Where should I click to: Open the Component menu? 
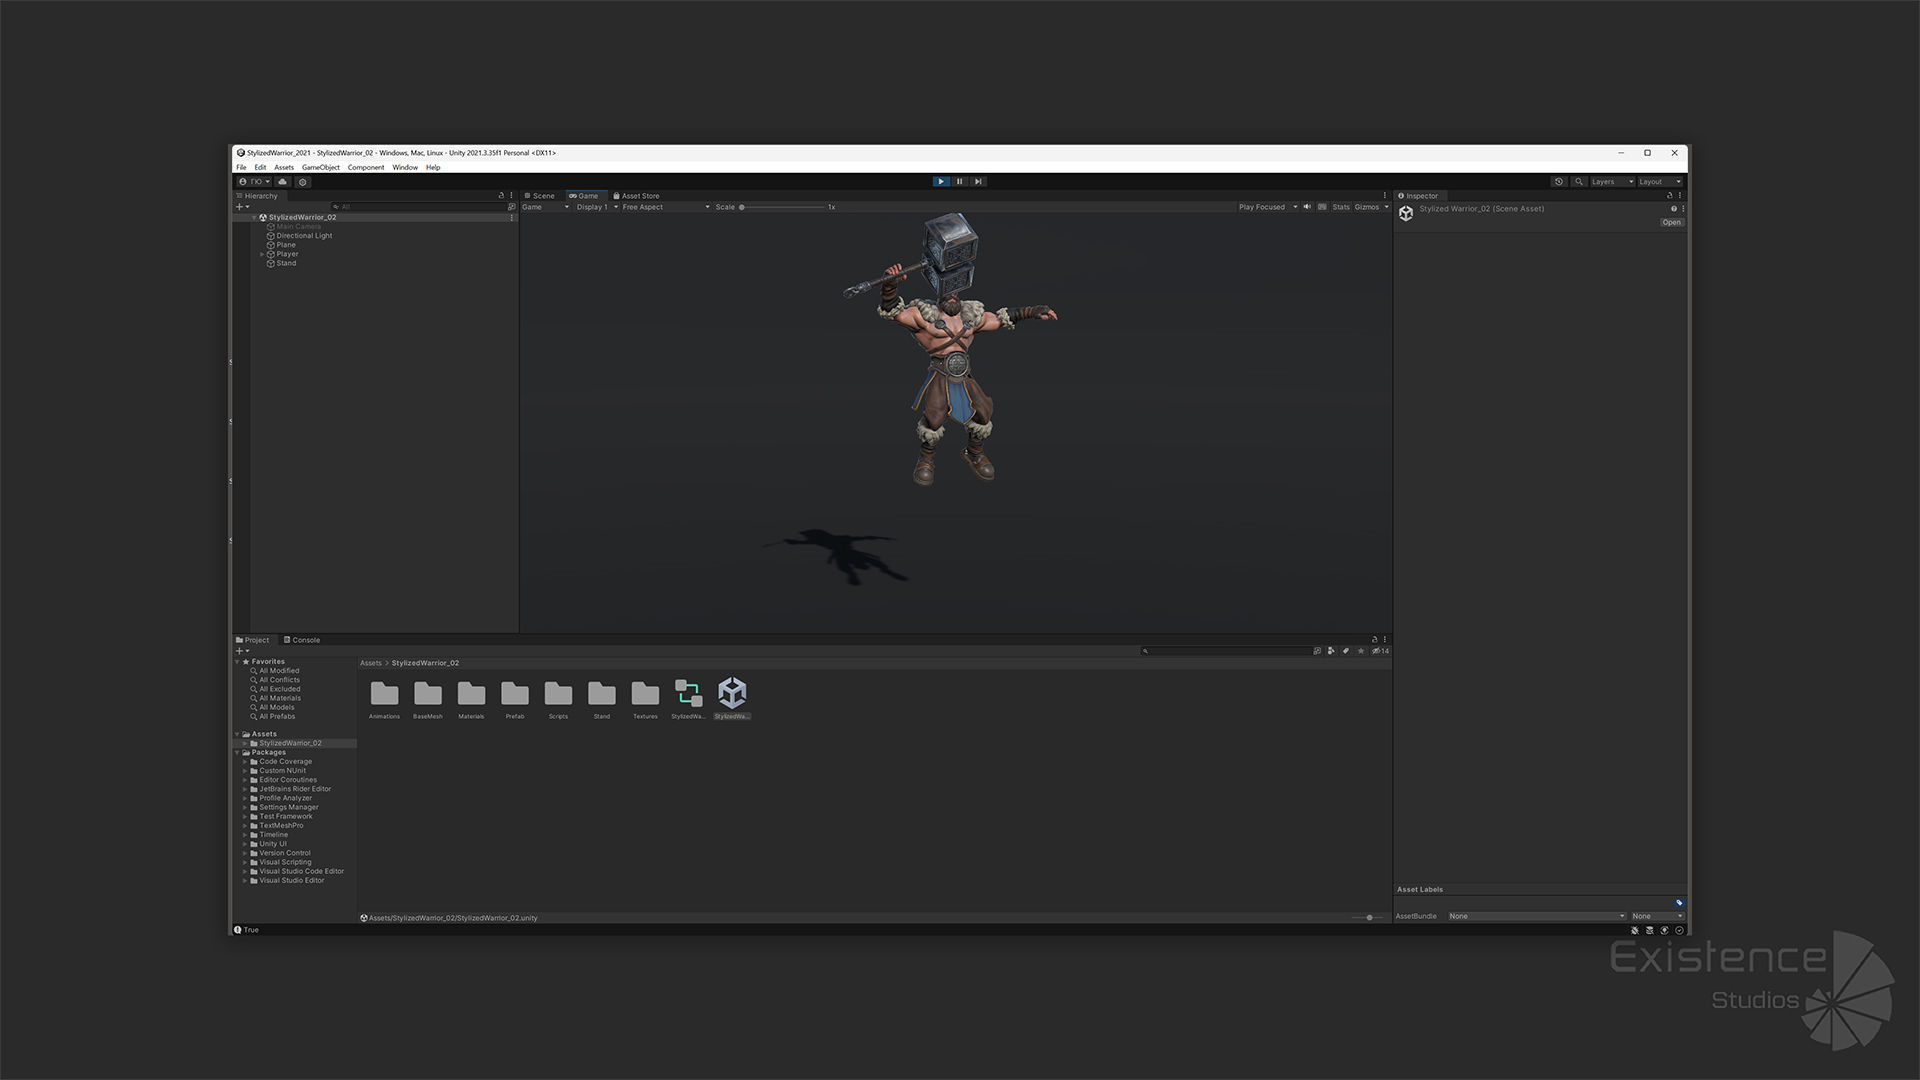click(x=366, y=167)
